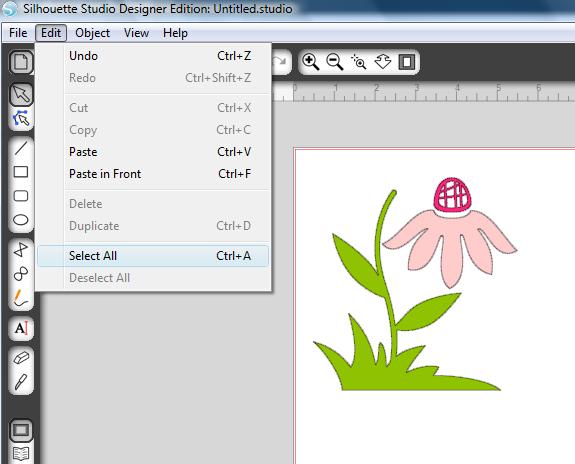Select the arrow Select tool
The image size is (575, 464).
coord(21,94)
